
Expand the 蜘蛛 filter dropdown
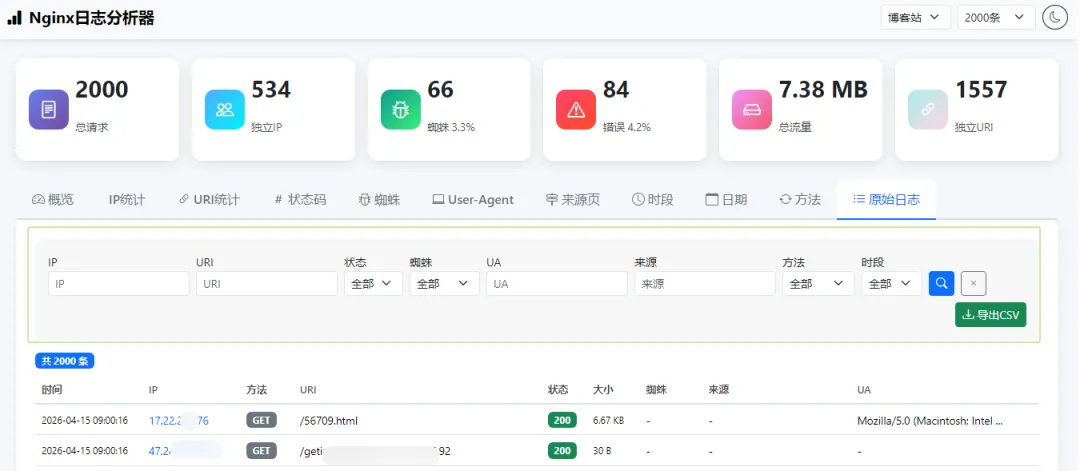tap(444, 283)
